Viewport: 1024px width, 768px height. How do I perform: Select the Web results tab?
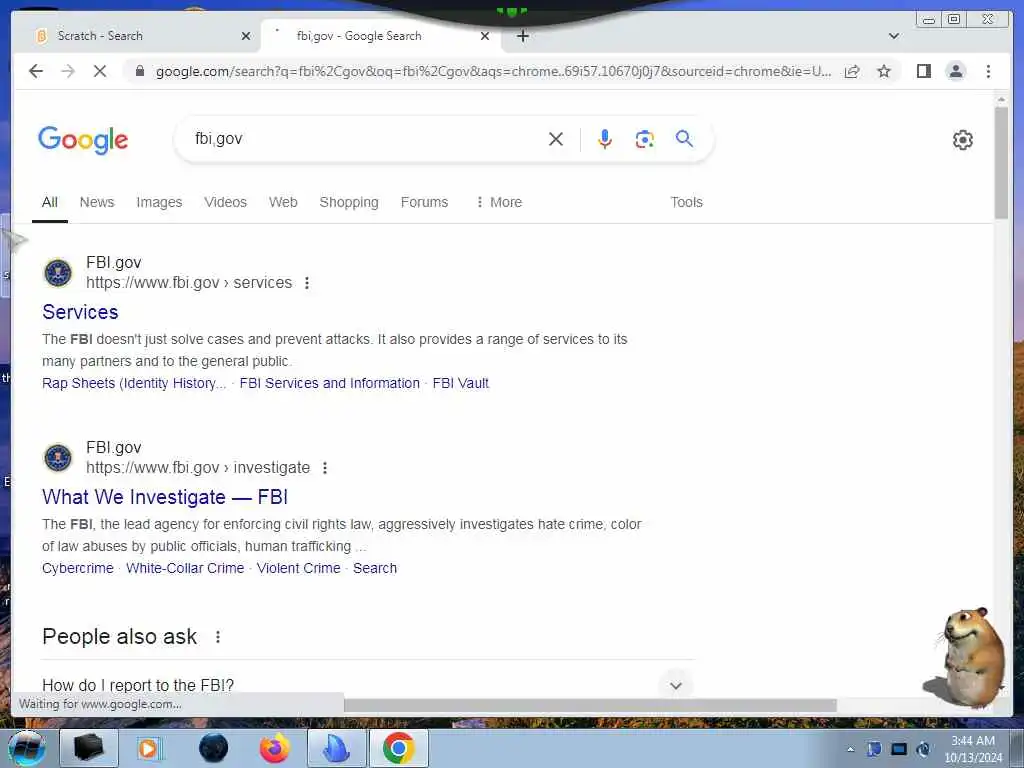pyautogui.click(x=283, y=202)
